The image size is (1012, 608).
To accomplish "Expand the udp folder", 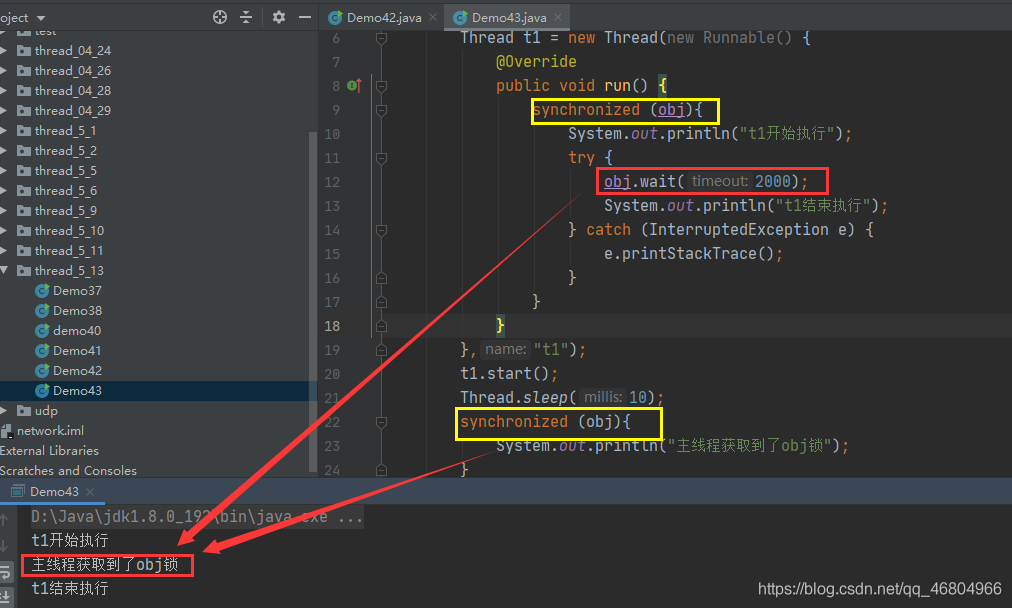I will pos(4,410).
